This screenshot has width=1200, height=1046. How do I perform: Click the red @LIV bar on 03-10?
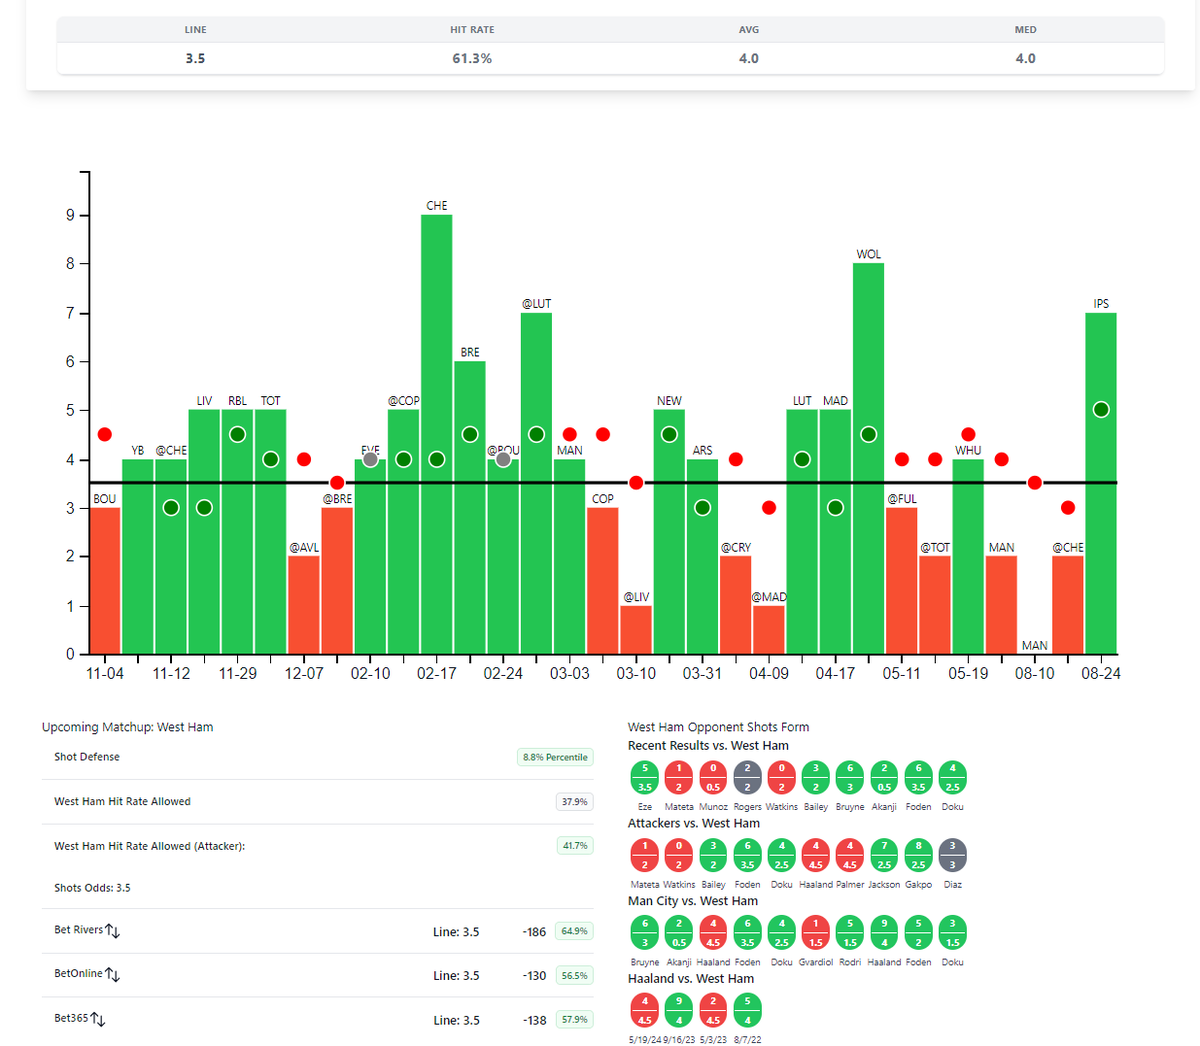click(636, 629)
